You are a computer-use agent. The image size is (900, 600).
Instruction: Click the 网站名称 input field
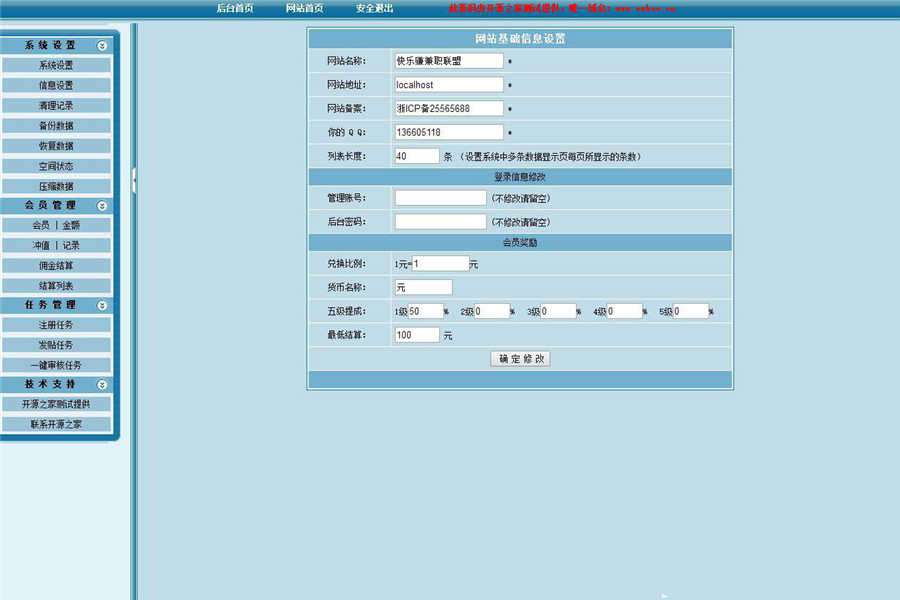[x=449, y=61]
